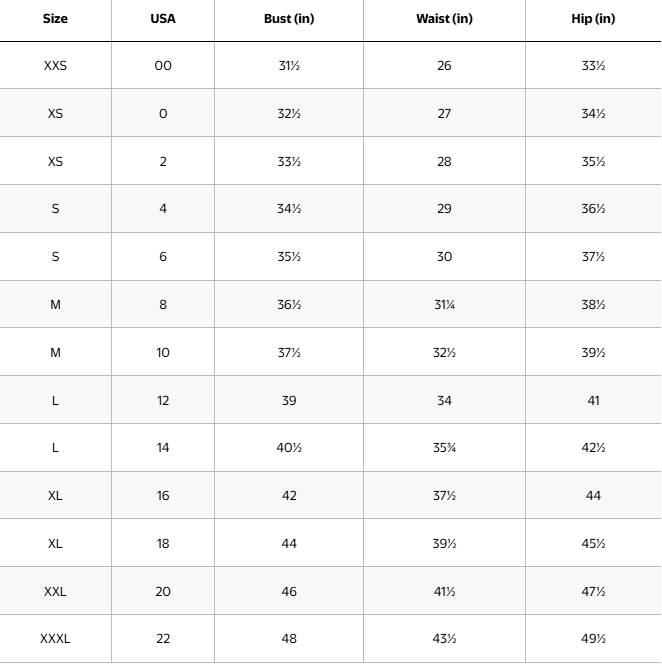Click the Size column header

pyautogui.click(x=55, y=19)
